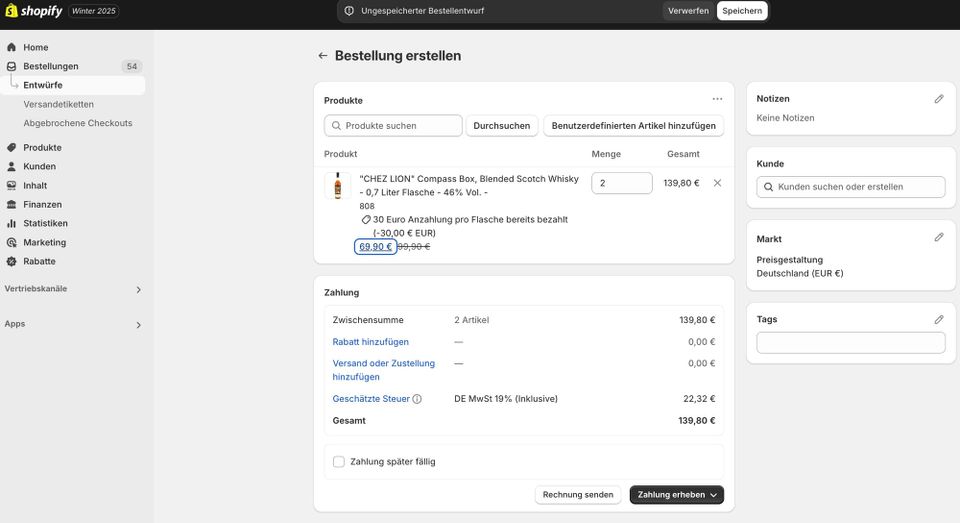Click the Durchsuchen button
This screenshot has height=523, width=960.
[501, 126]
